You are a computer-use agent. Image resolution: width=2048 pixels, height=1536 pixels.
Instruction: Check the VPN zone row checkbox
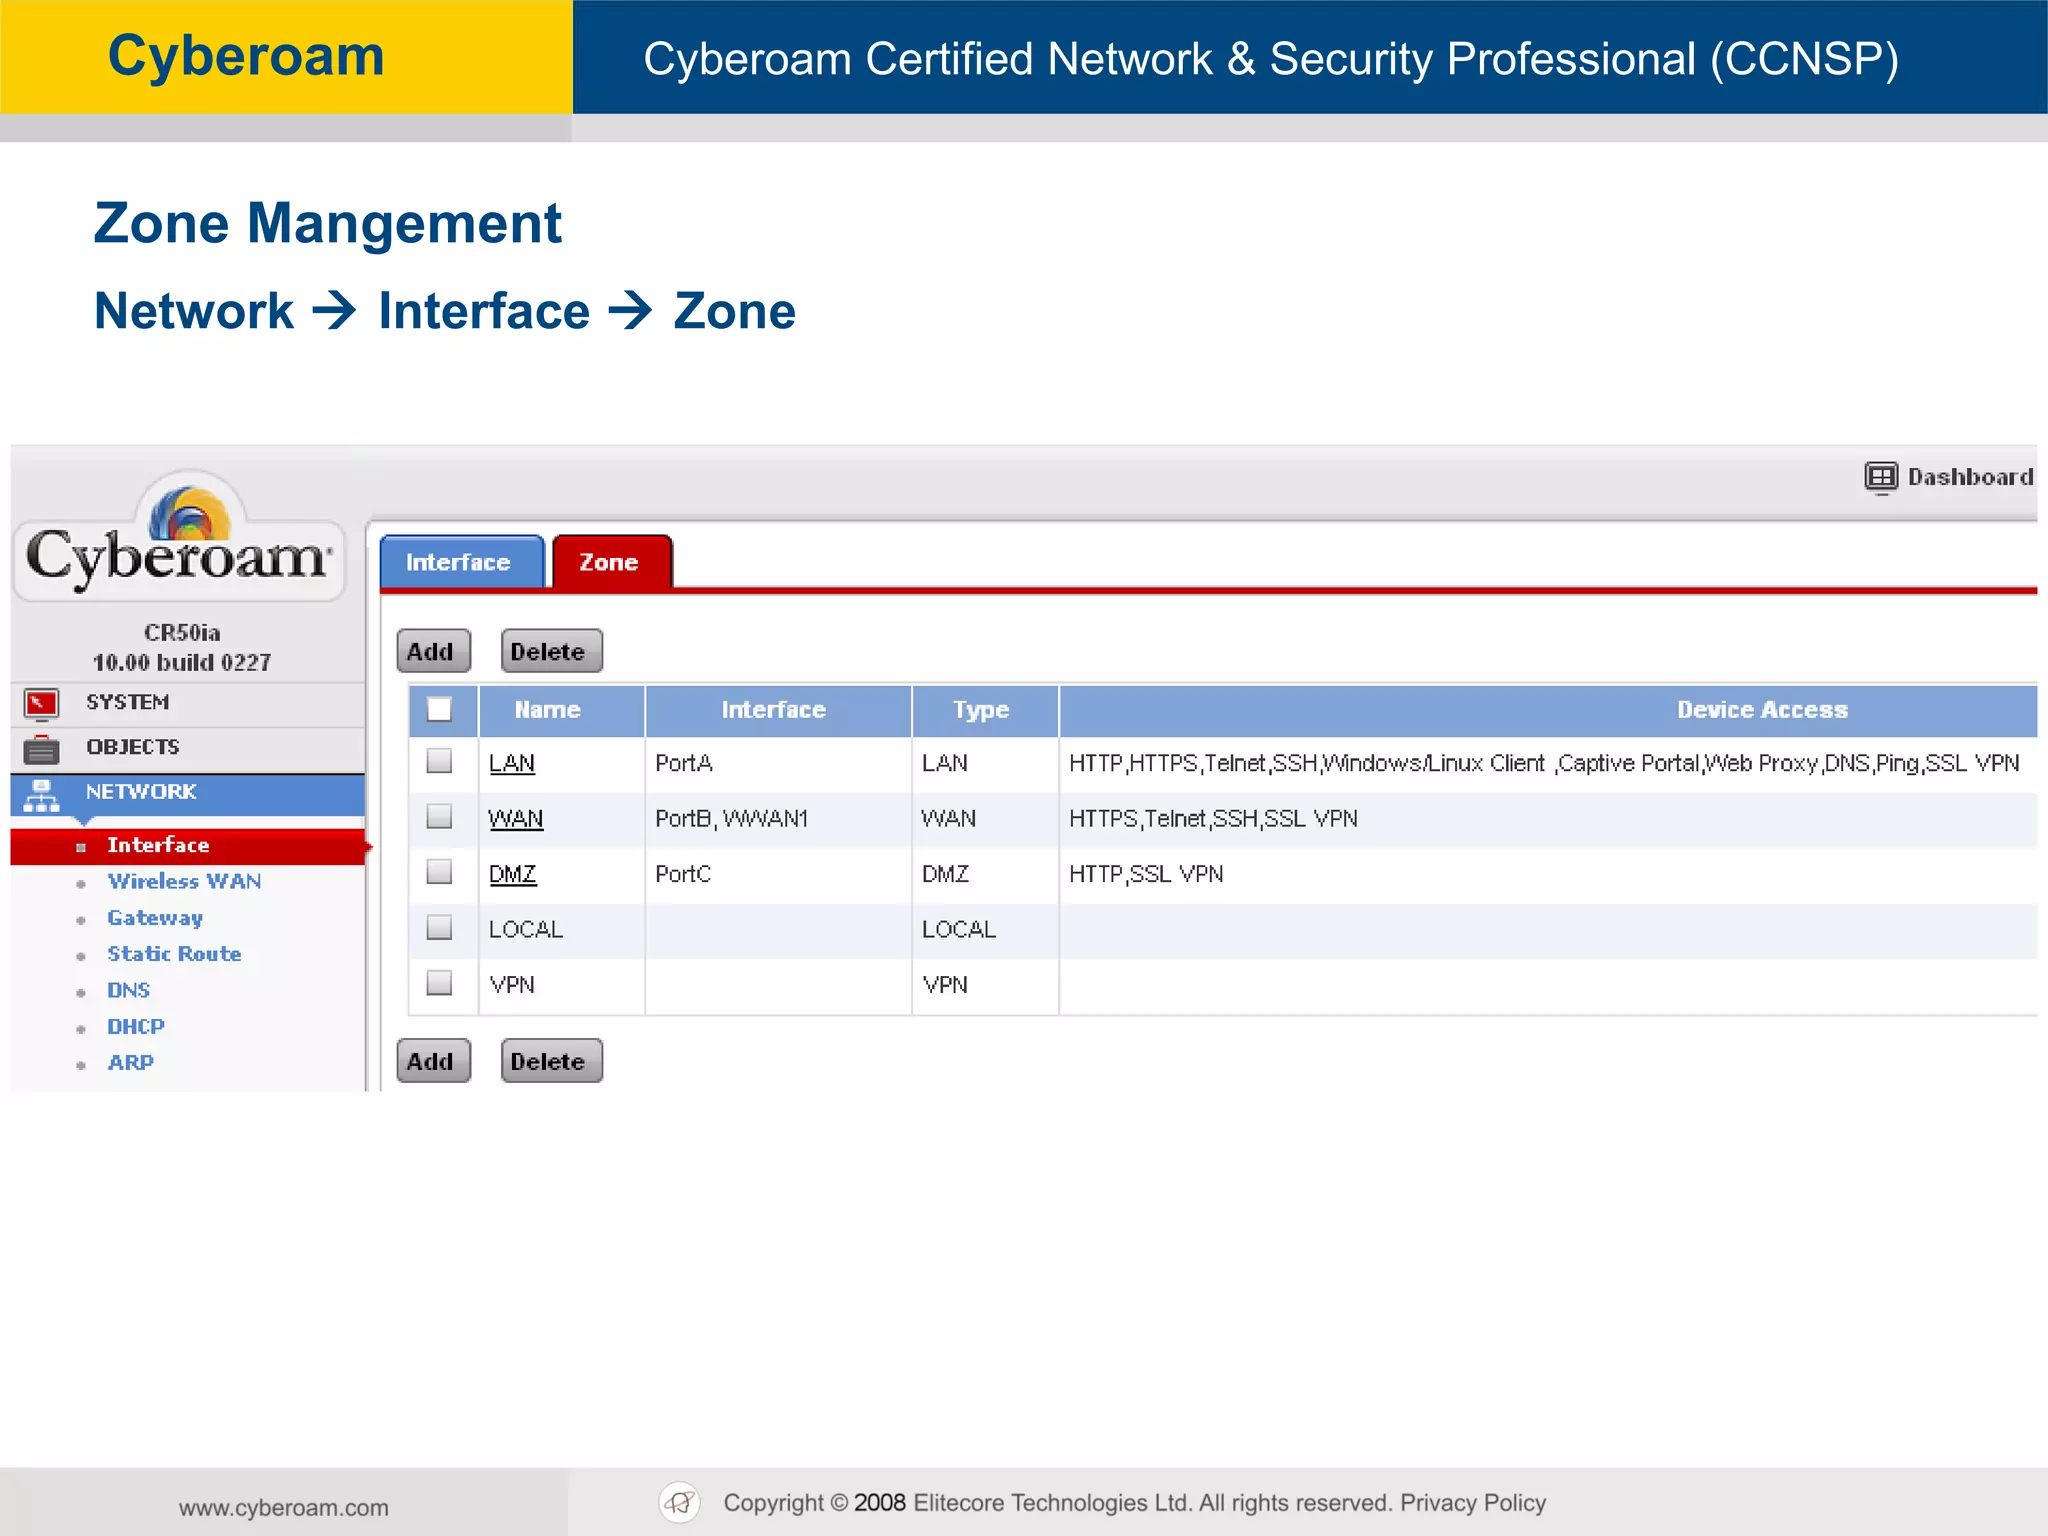coord(439,983)
